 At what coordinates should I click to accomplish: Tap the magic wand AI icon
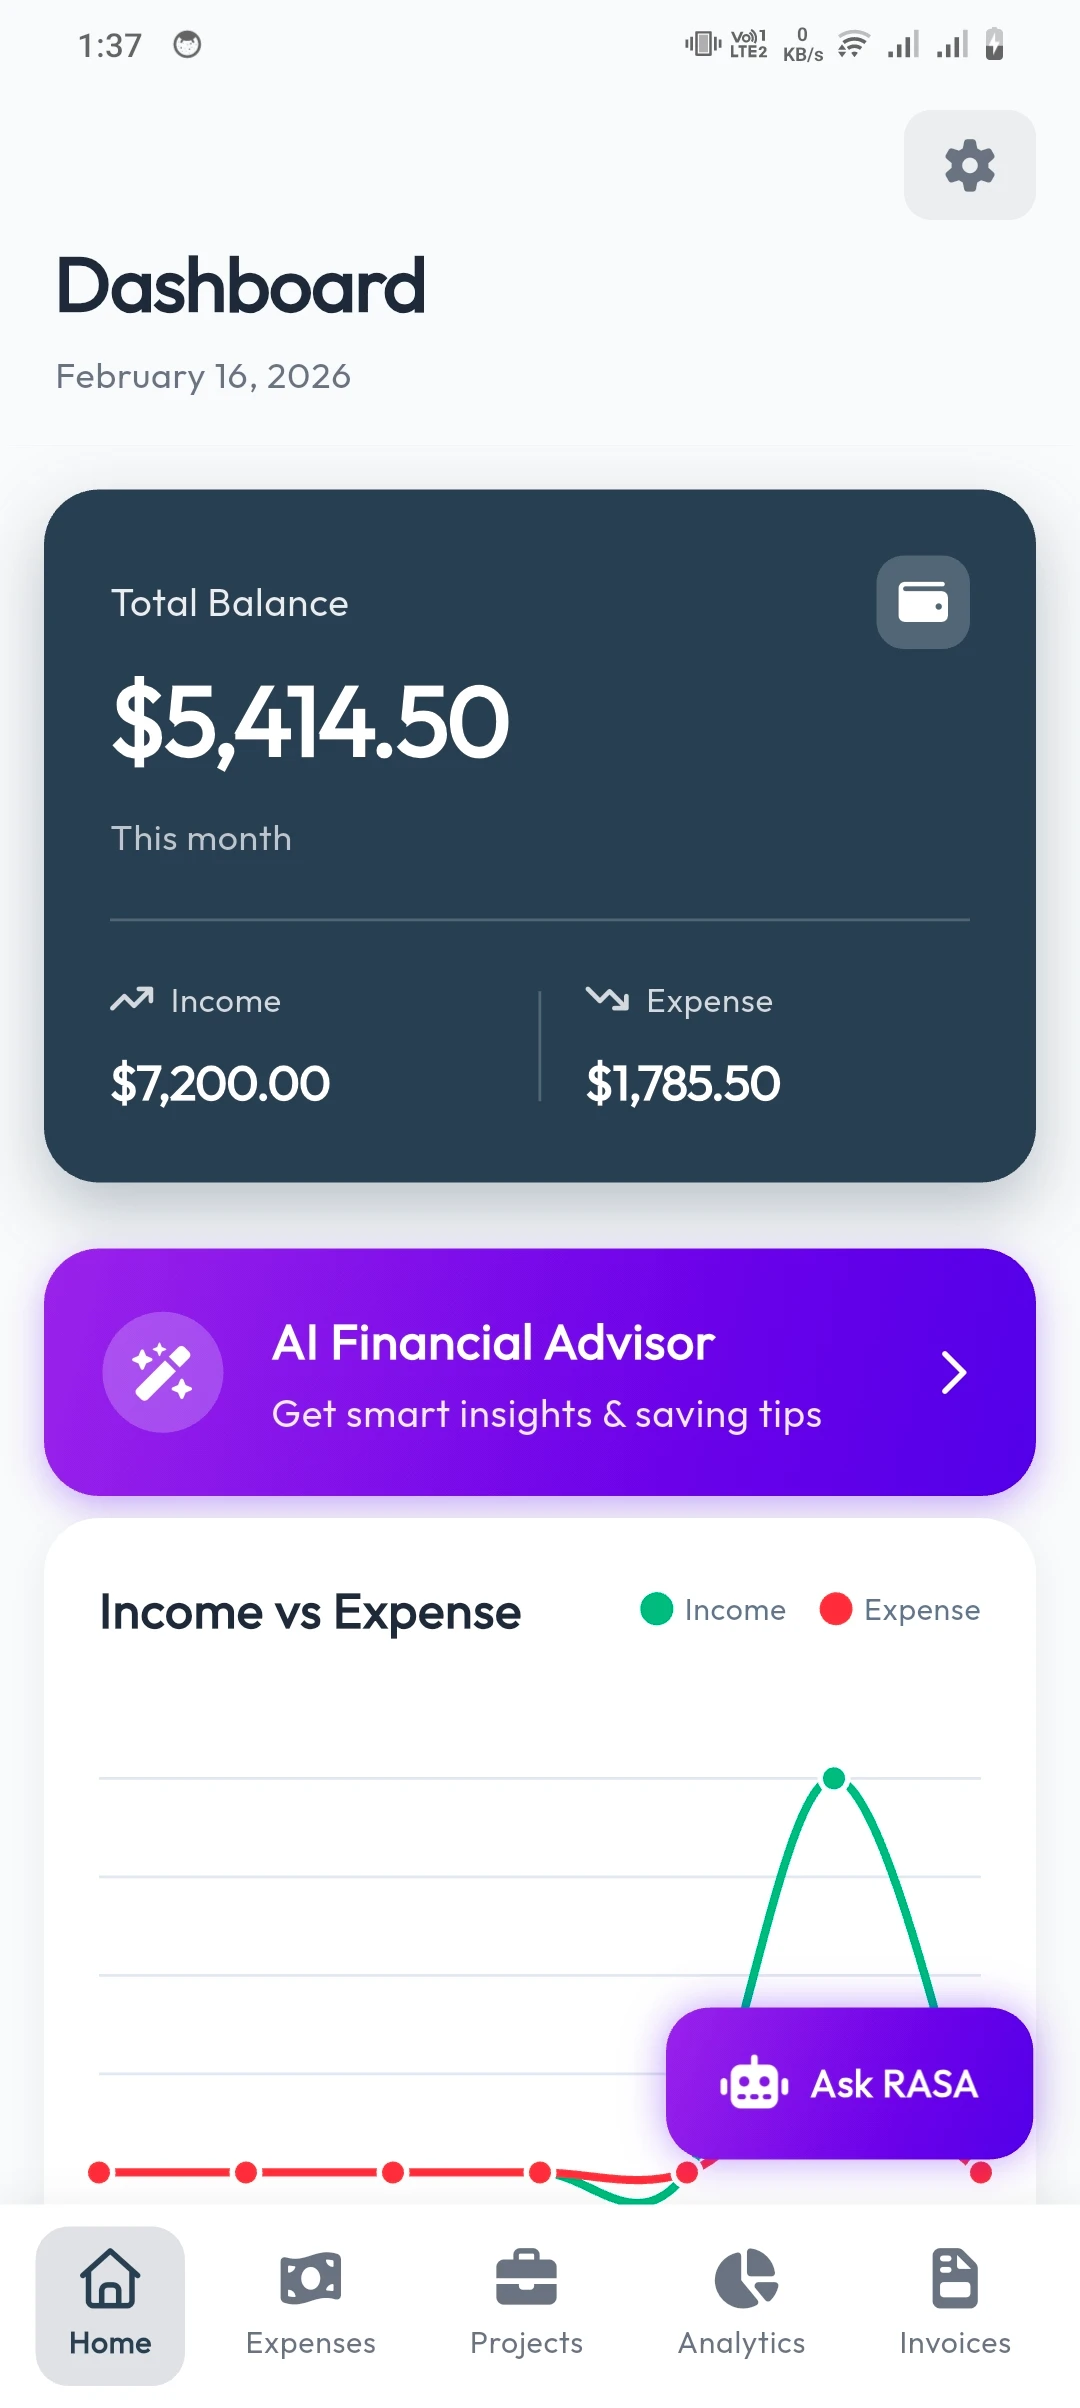coord(163,1372)
